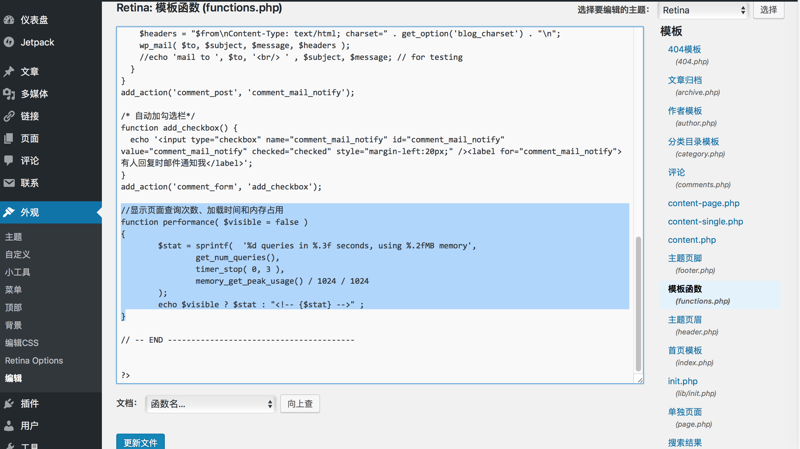Screen dimensions: 800x449
Task: Click the plug icon beside 插件
Action: coord(9,404)
